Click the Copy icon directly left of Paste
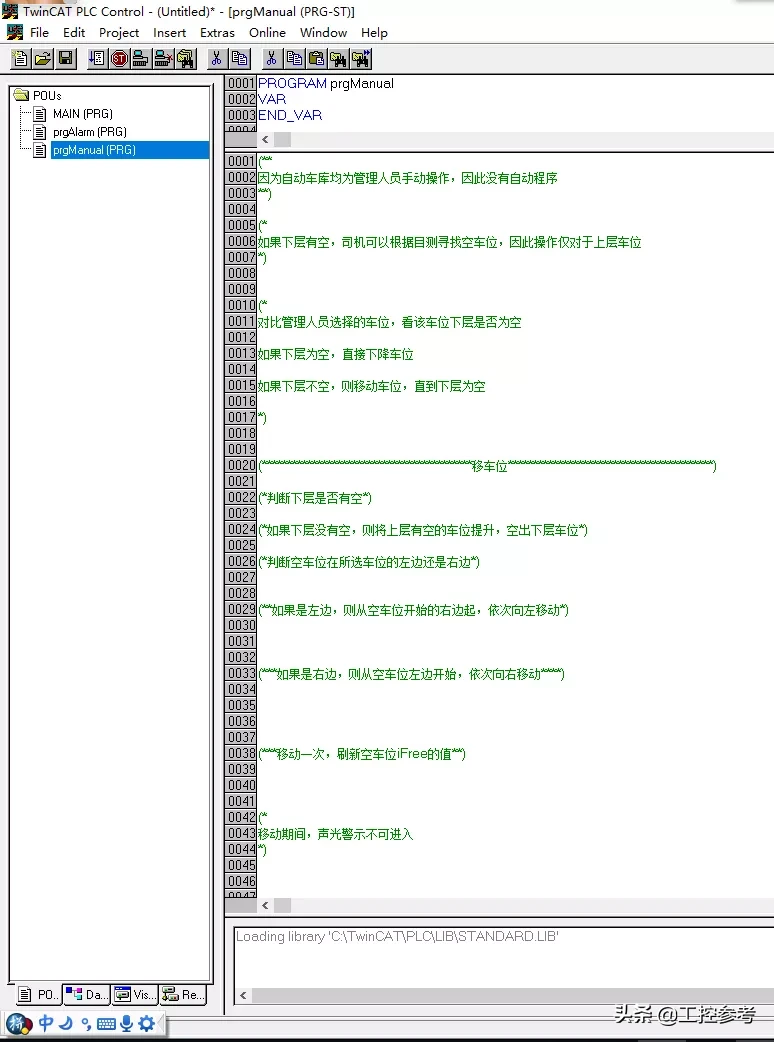This screenshot has width=774, height=1042. point(294,58)
